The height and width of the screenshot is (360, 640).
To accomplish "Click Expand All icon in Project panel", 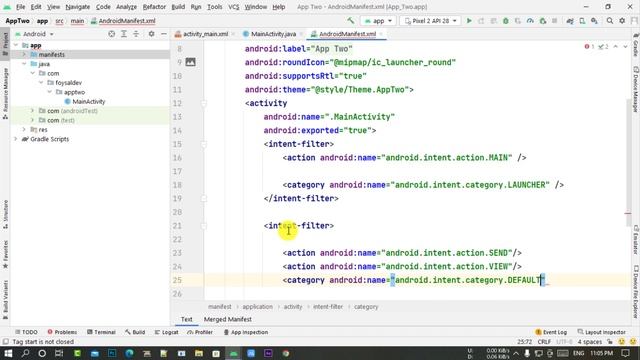I will pyautogui.click(x=124, y=34).
